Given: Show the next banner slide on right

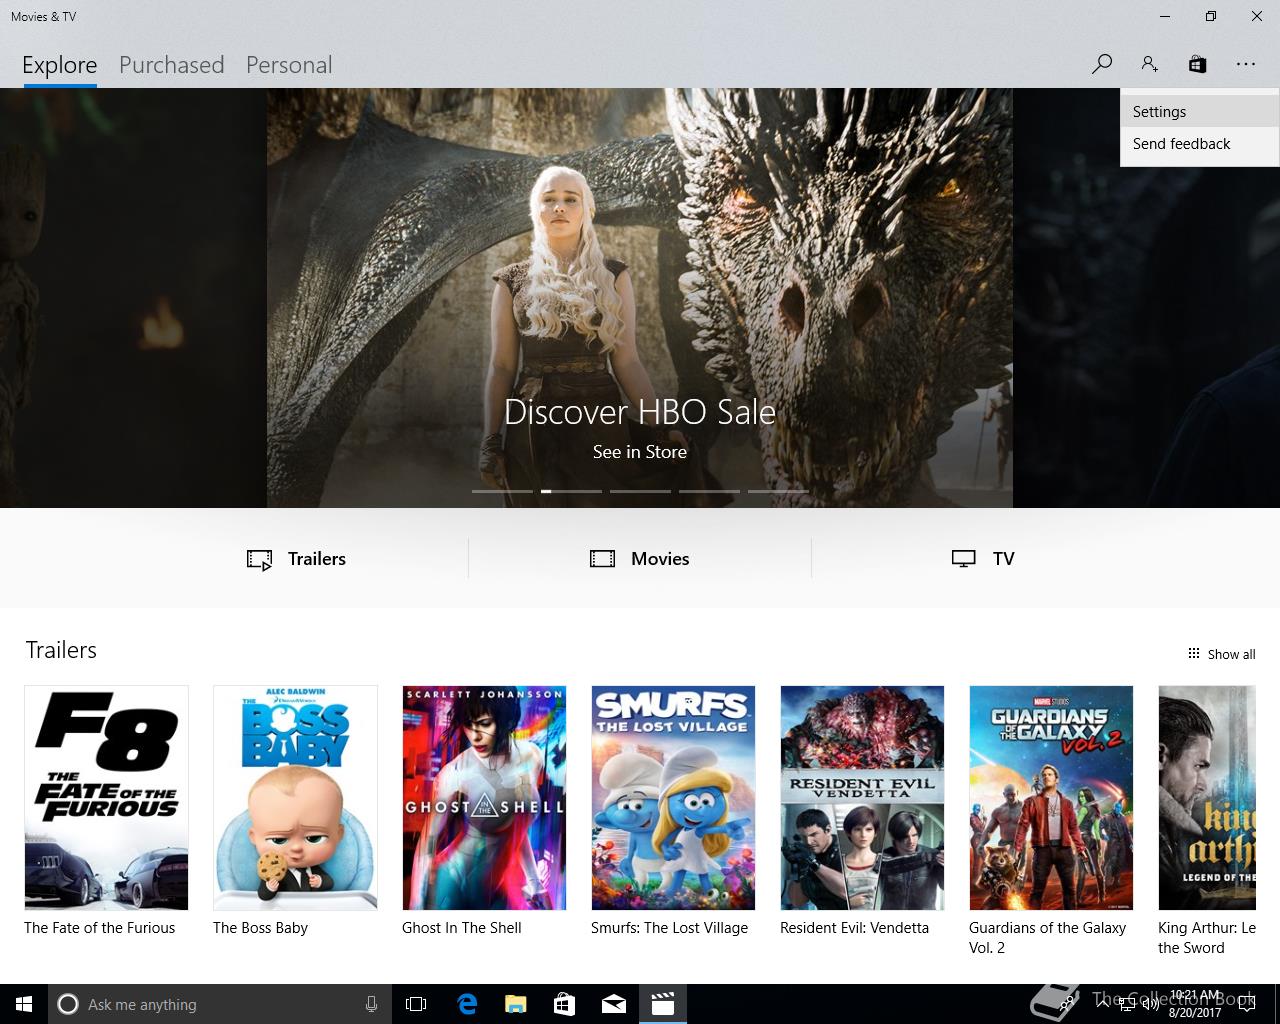Looking at the screenshot, I should (1146, 298).
